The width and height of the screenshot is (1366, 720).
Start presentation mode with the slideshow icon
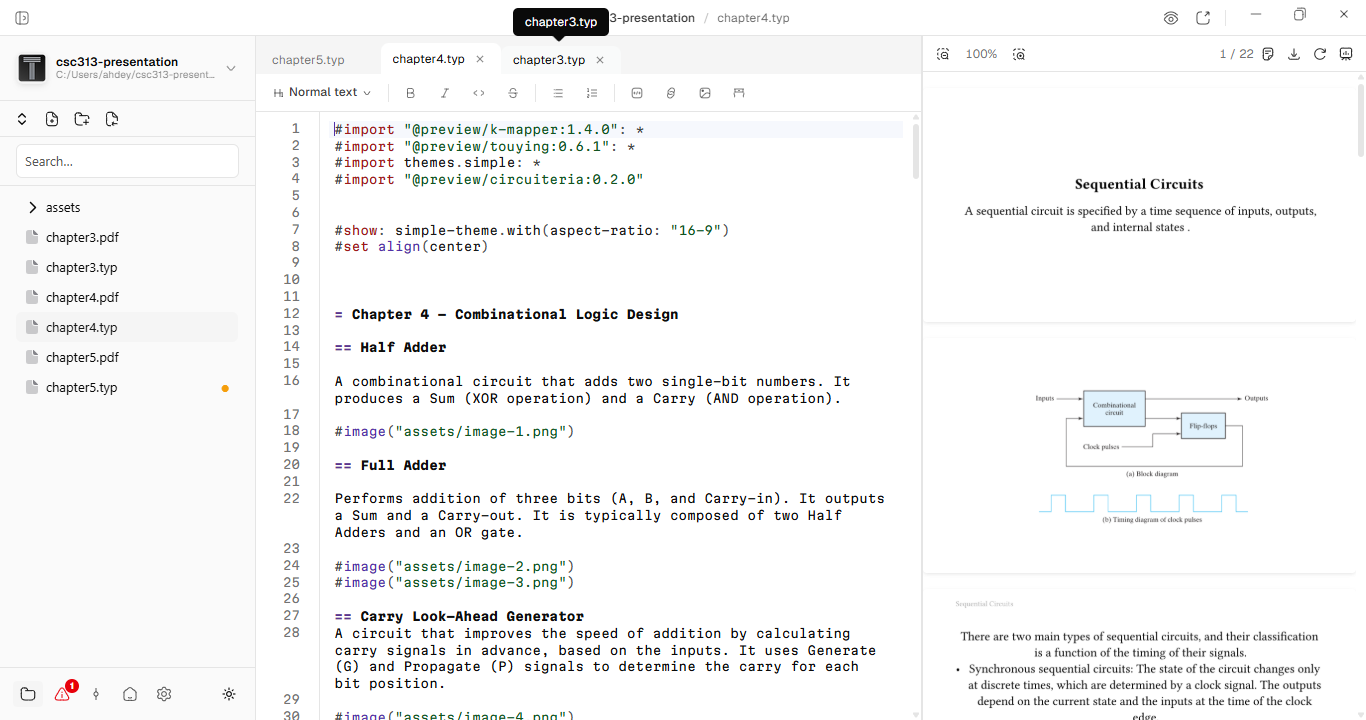tap(1346, 54)
